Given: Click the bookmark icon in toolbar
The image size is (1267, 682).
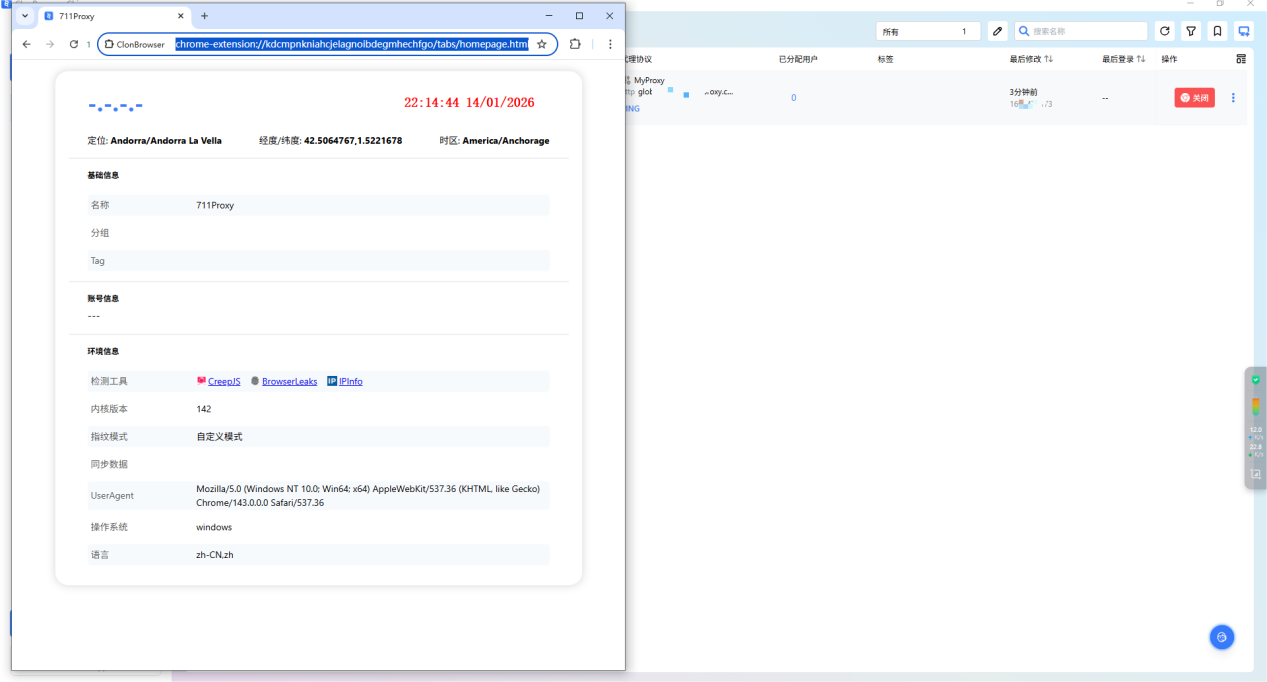Looking at the screenshot, I should coord(1217,32).
